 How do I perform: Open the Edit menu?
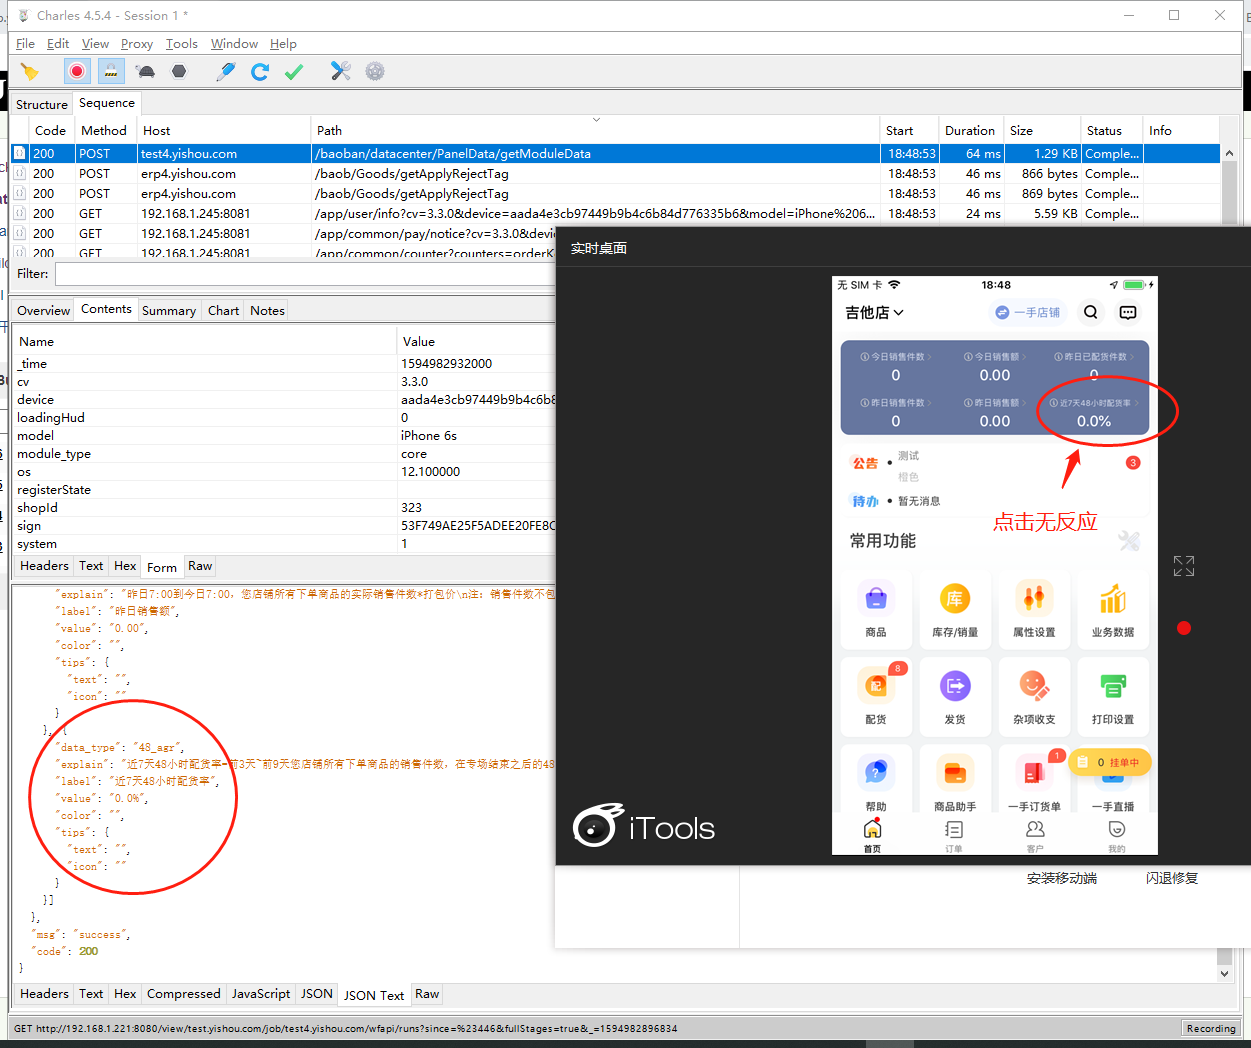[58, 44]
